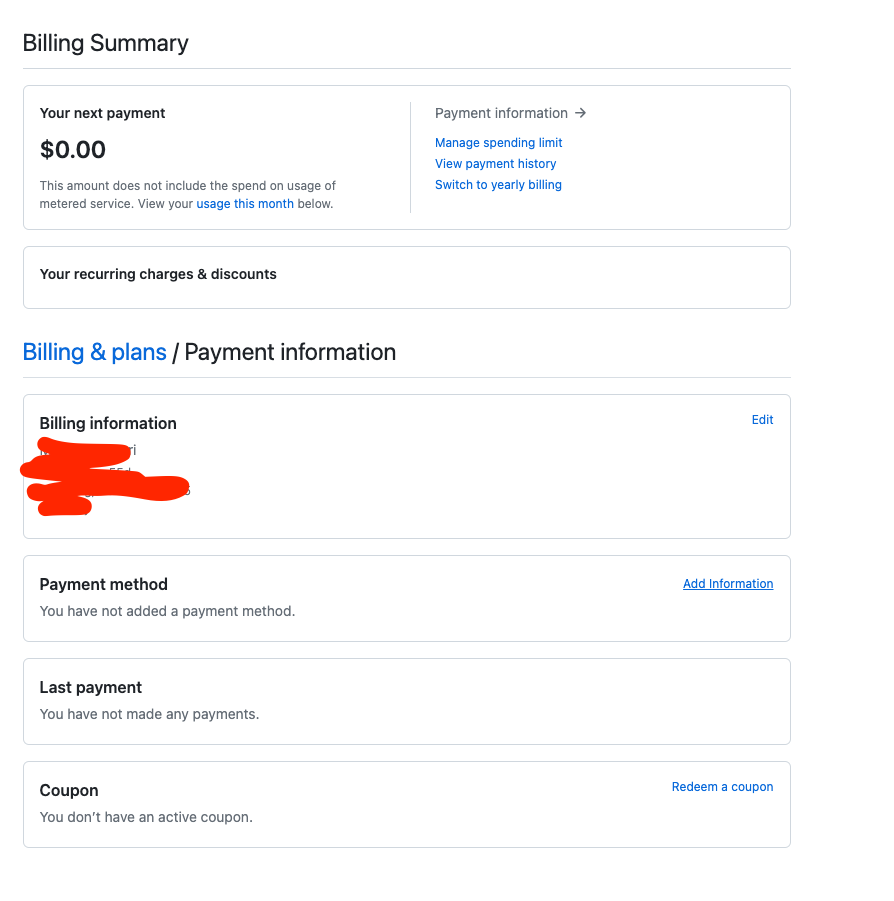Click the Coupon section heading

(x=68, y=790)
